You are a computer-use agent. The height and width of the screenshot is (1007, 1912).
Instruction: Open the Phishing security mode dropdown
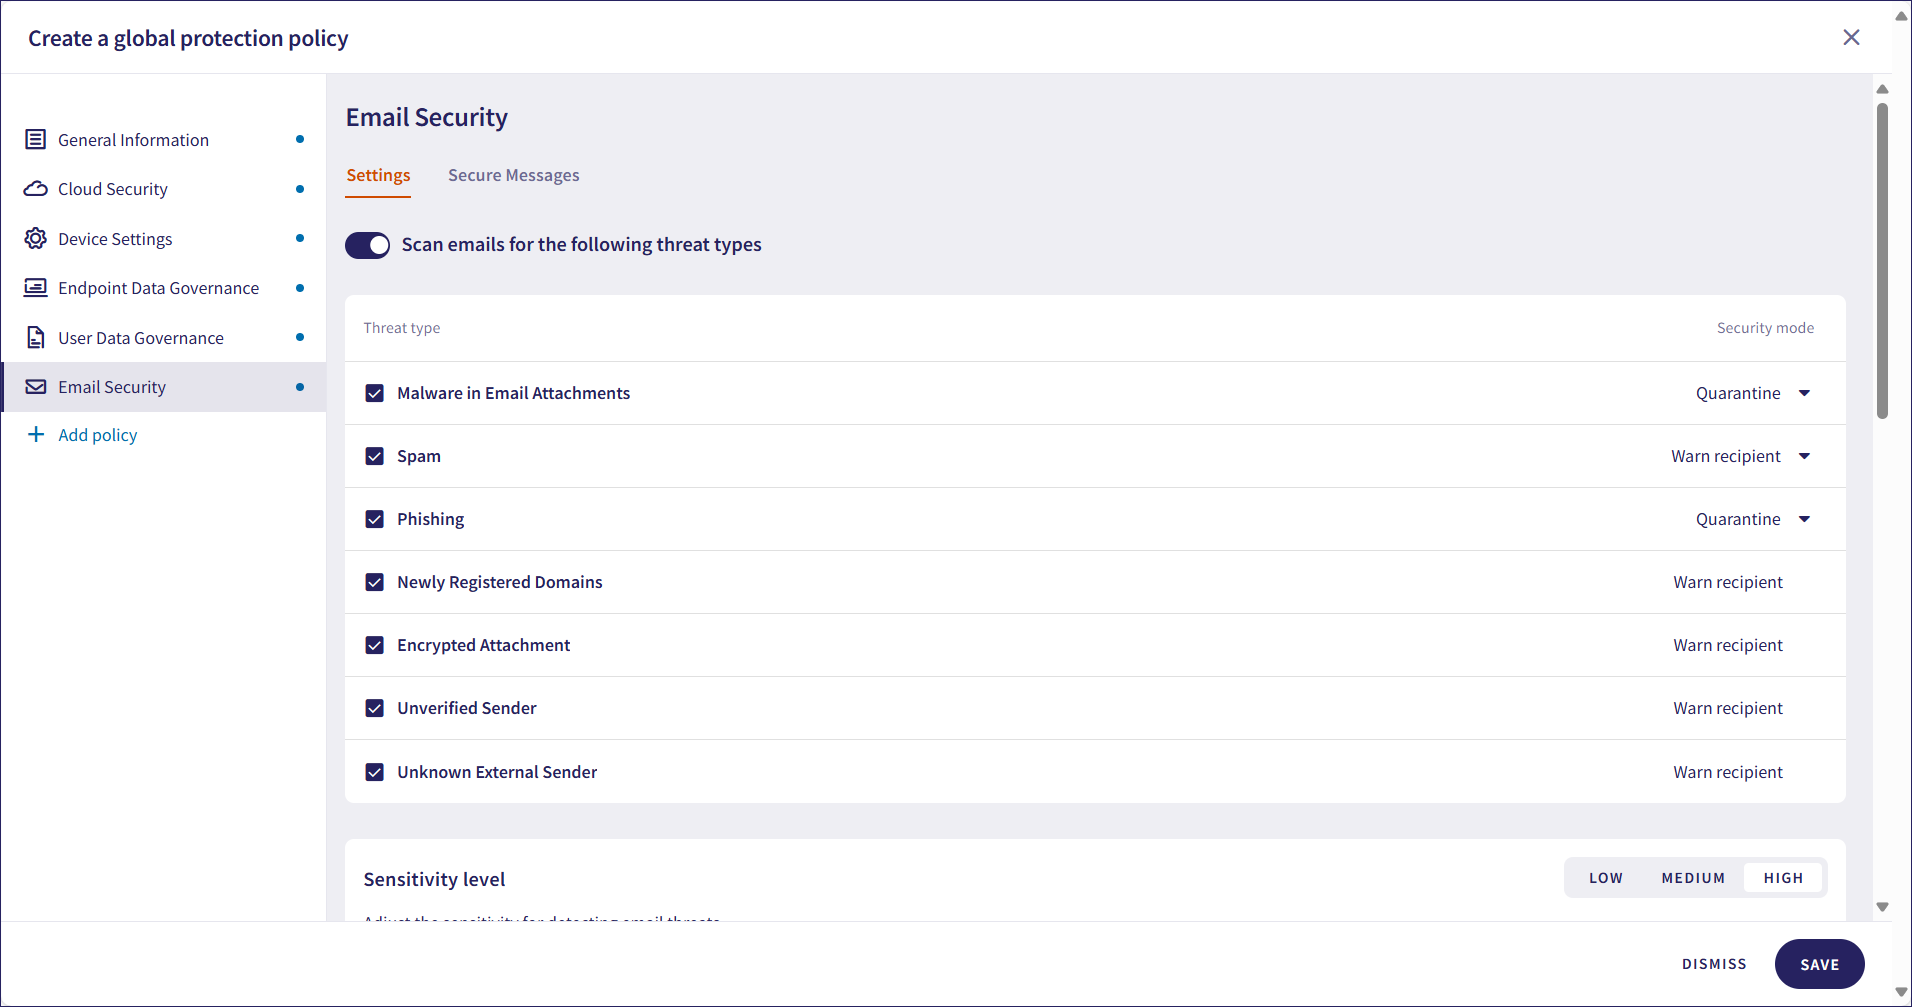click(1804, 520)
